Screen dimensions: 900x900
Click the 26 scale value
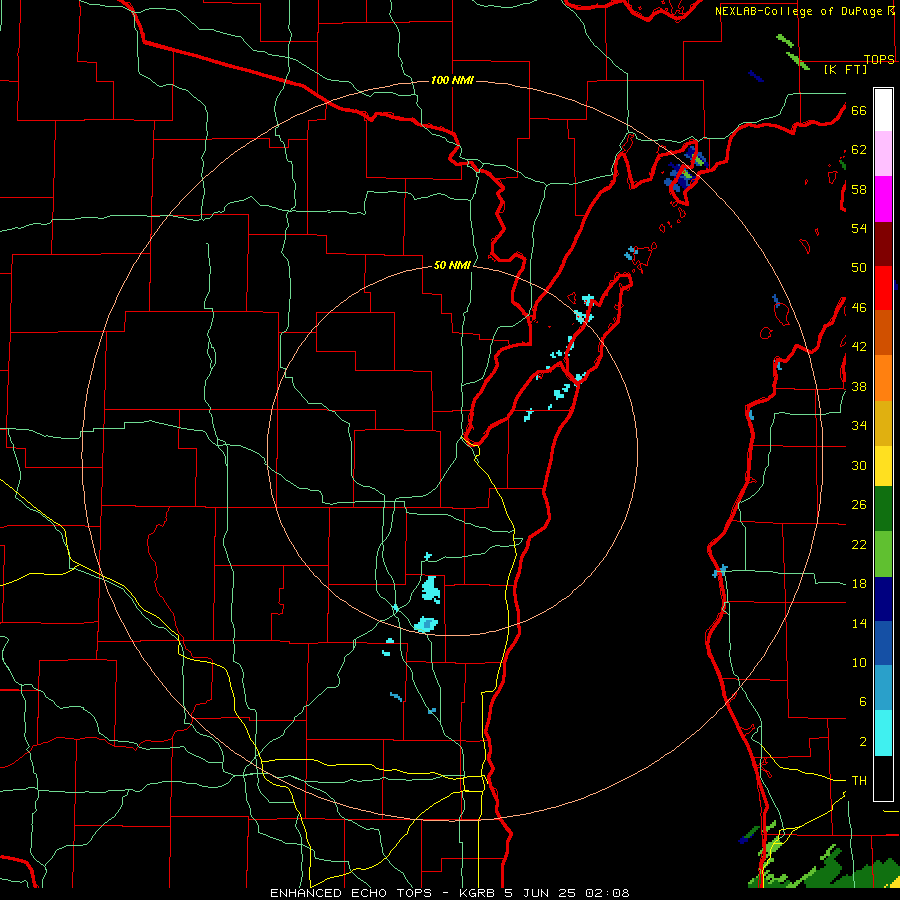[859, 505]
